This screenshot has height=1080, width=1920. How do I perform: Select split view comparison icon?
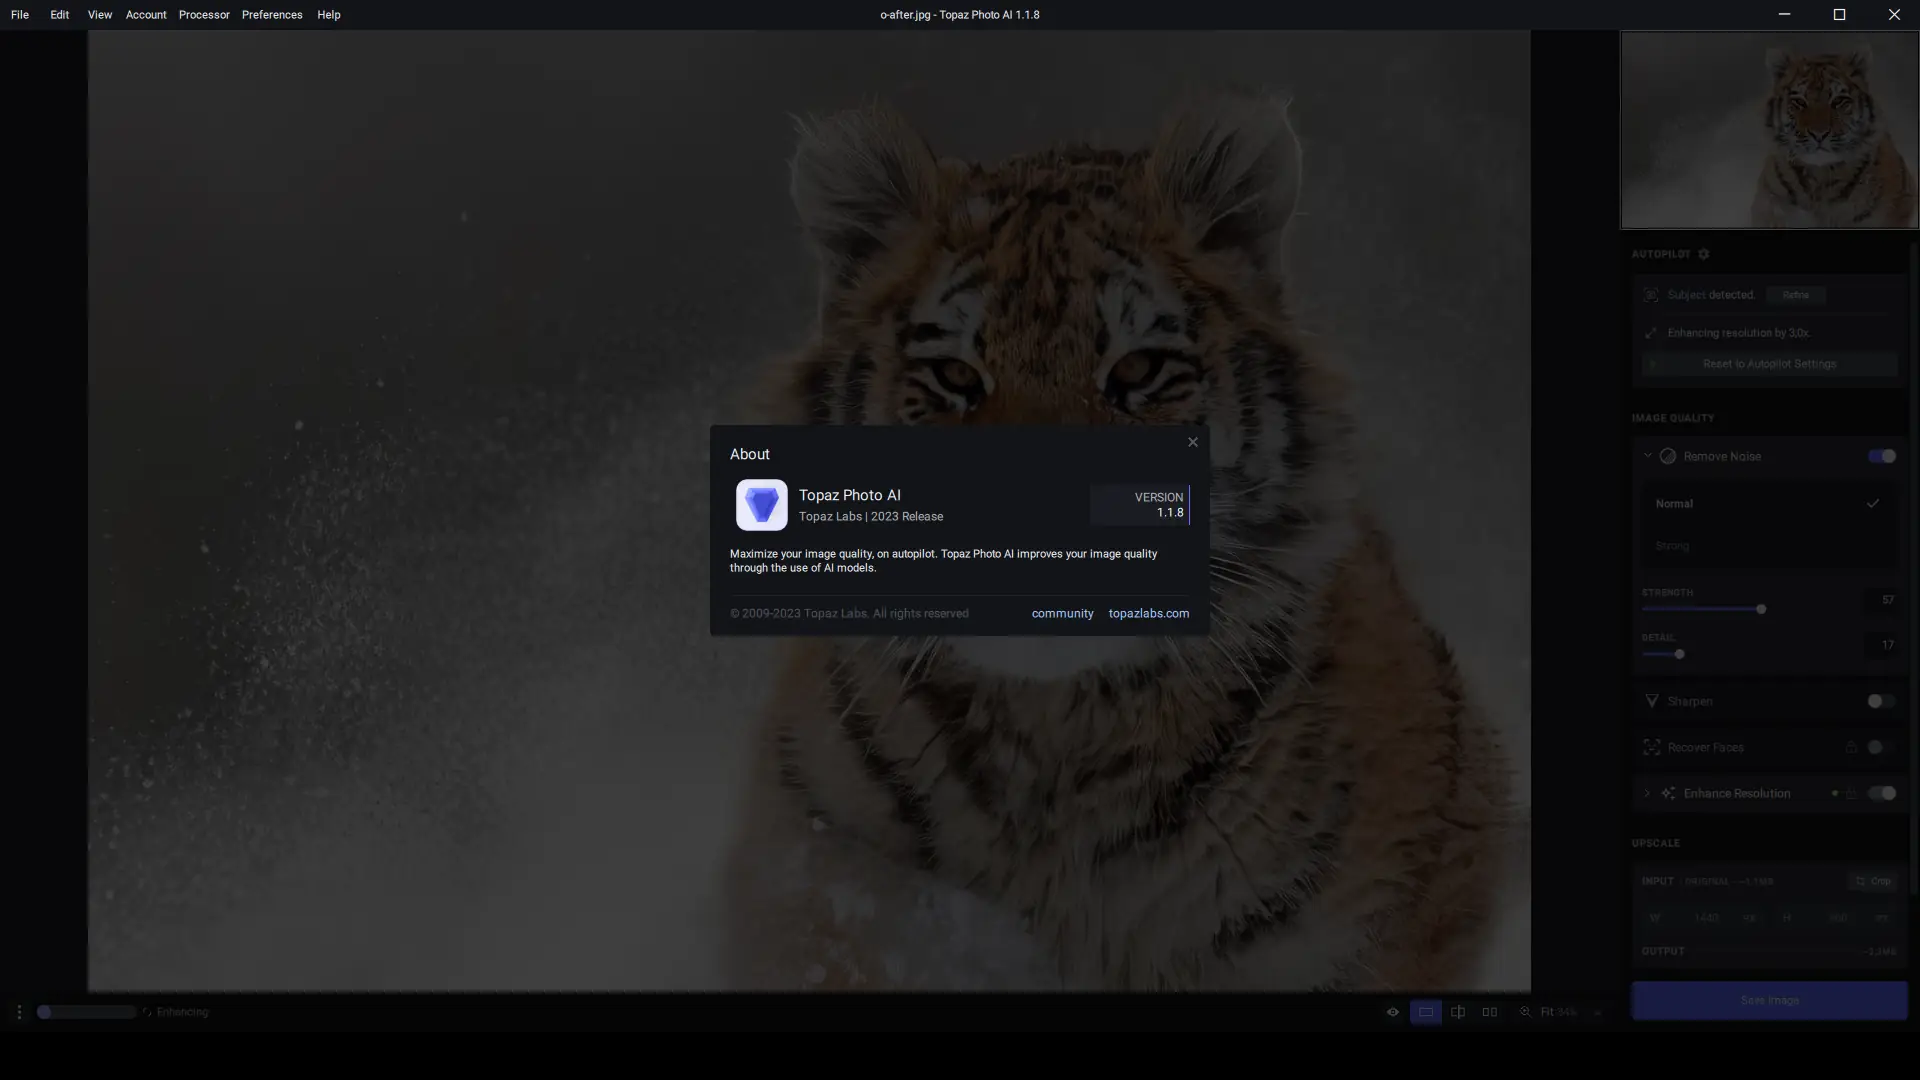[1458, 1012]
